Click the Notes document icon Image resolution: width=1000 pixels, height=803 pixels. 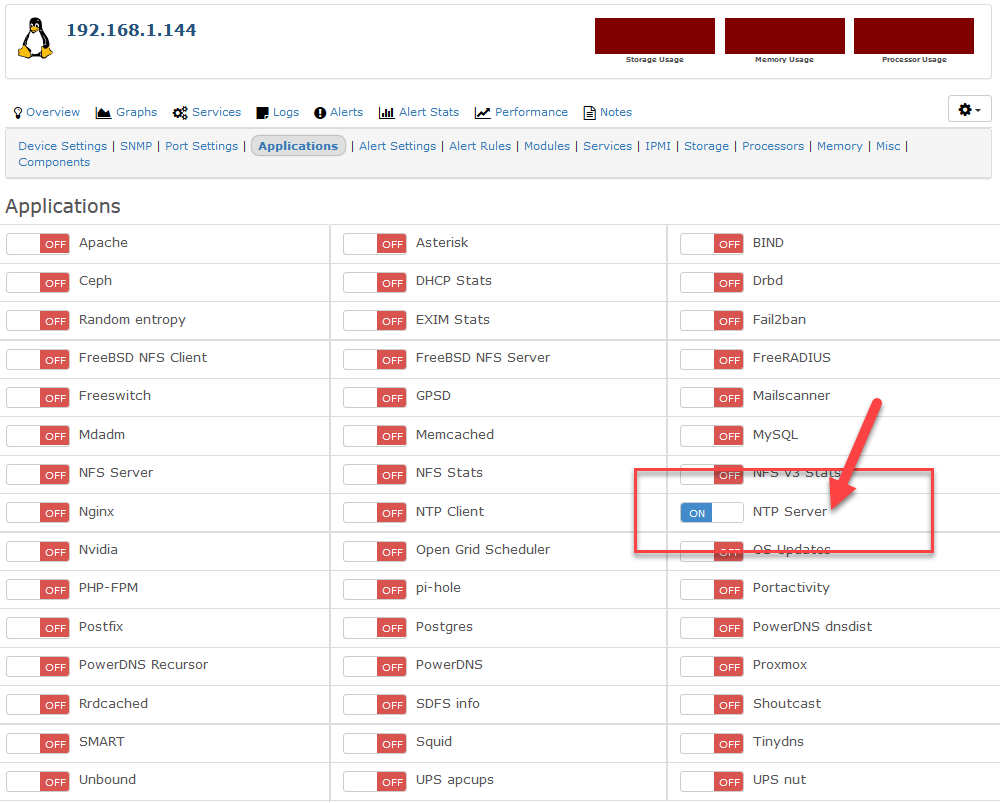[x=590, y=113]
